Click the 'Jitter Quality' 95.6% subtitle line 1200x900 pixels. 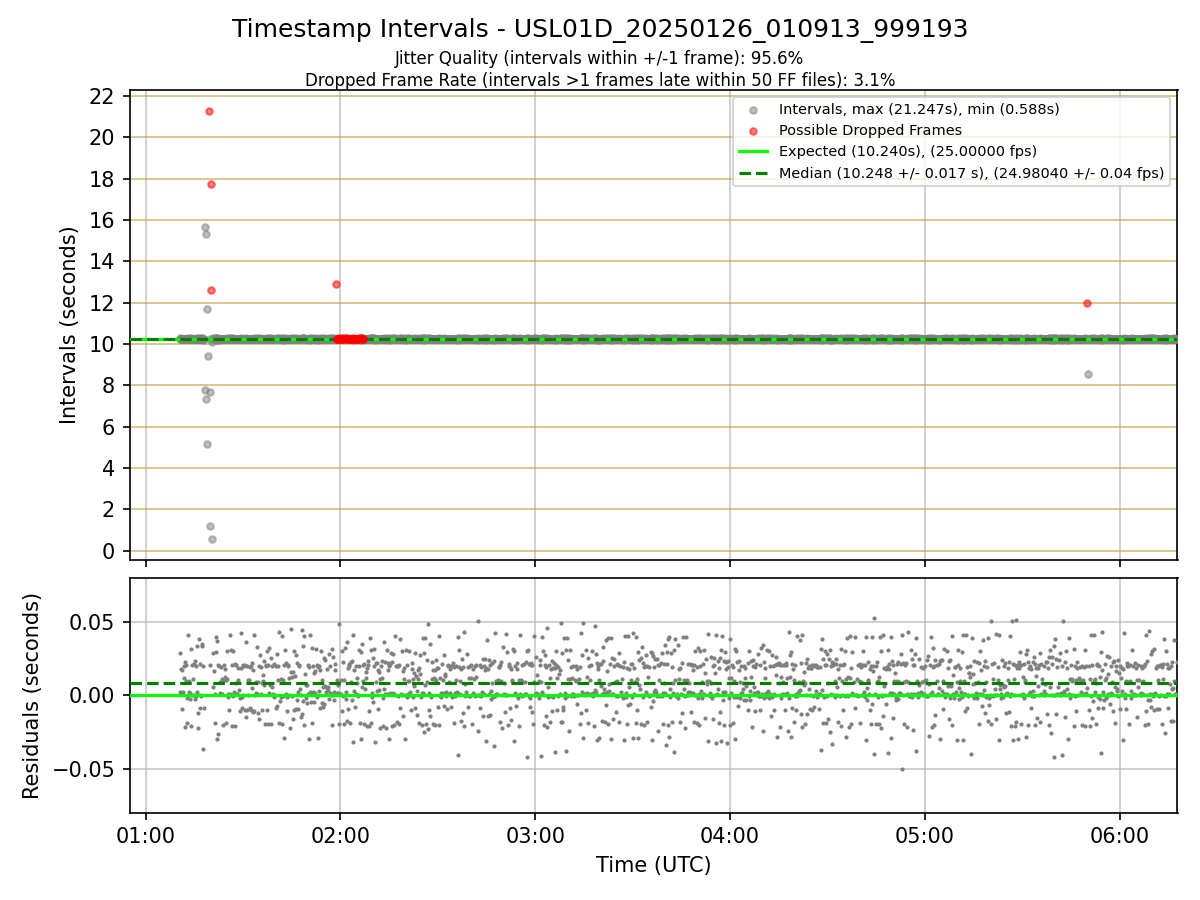599,59
